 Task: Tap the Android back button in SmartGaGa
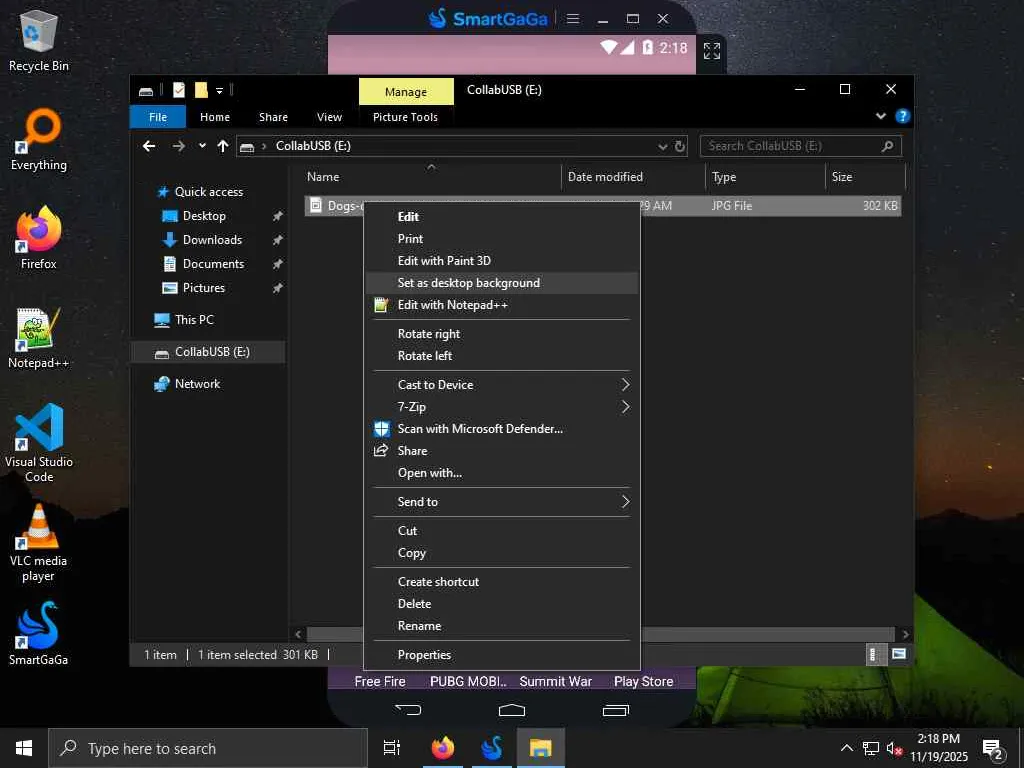[408, 709]
